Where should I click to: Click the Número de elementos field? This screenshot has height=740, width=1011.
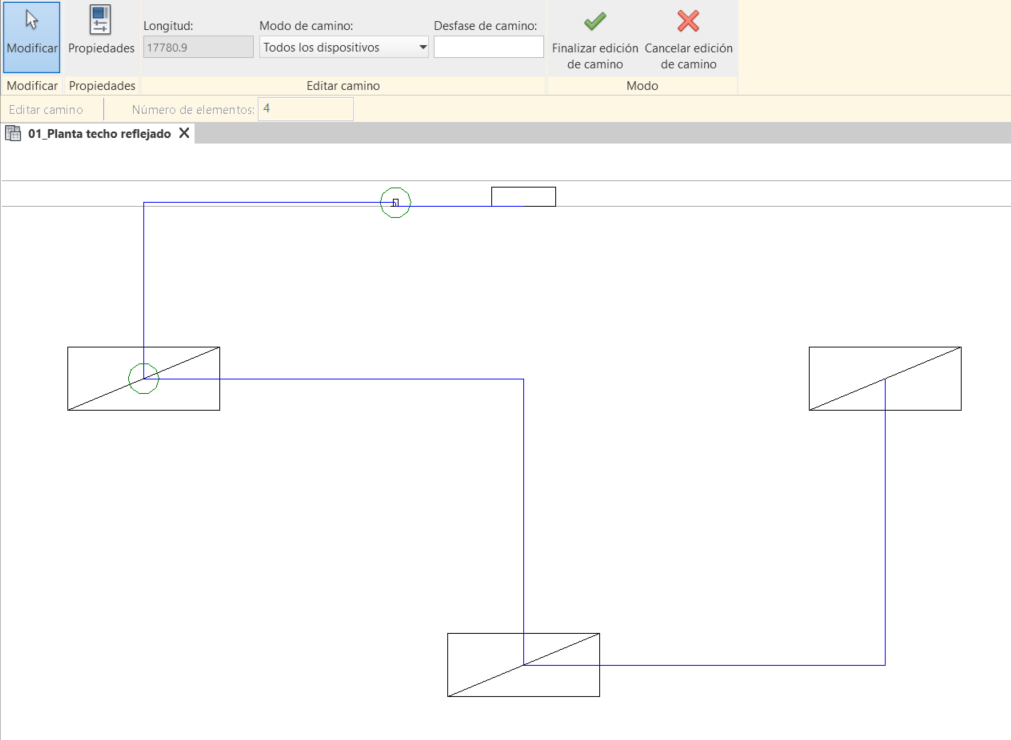pos(306,109)
